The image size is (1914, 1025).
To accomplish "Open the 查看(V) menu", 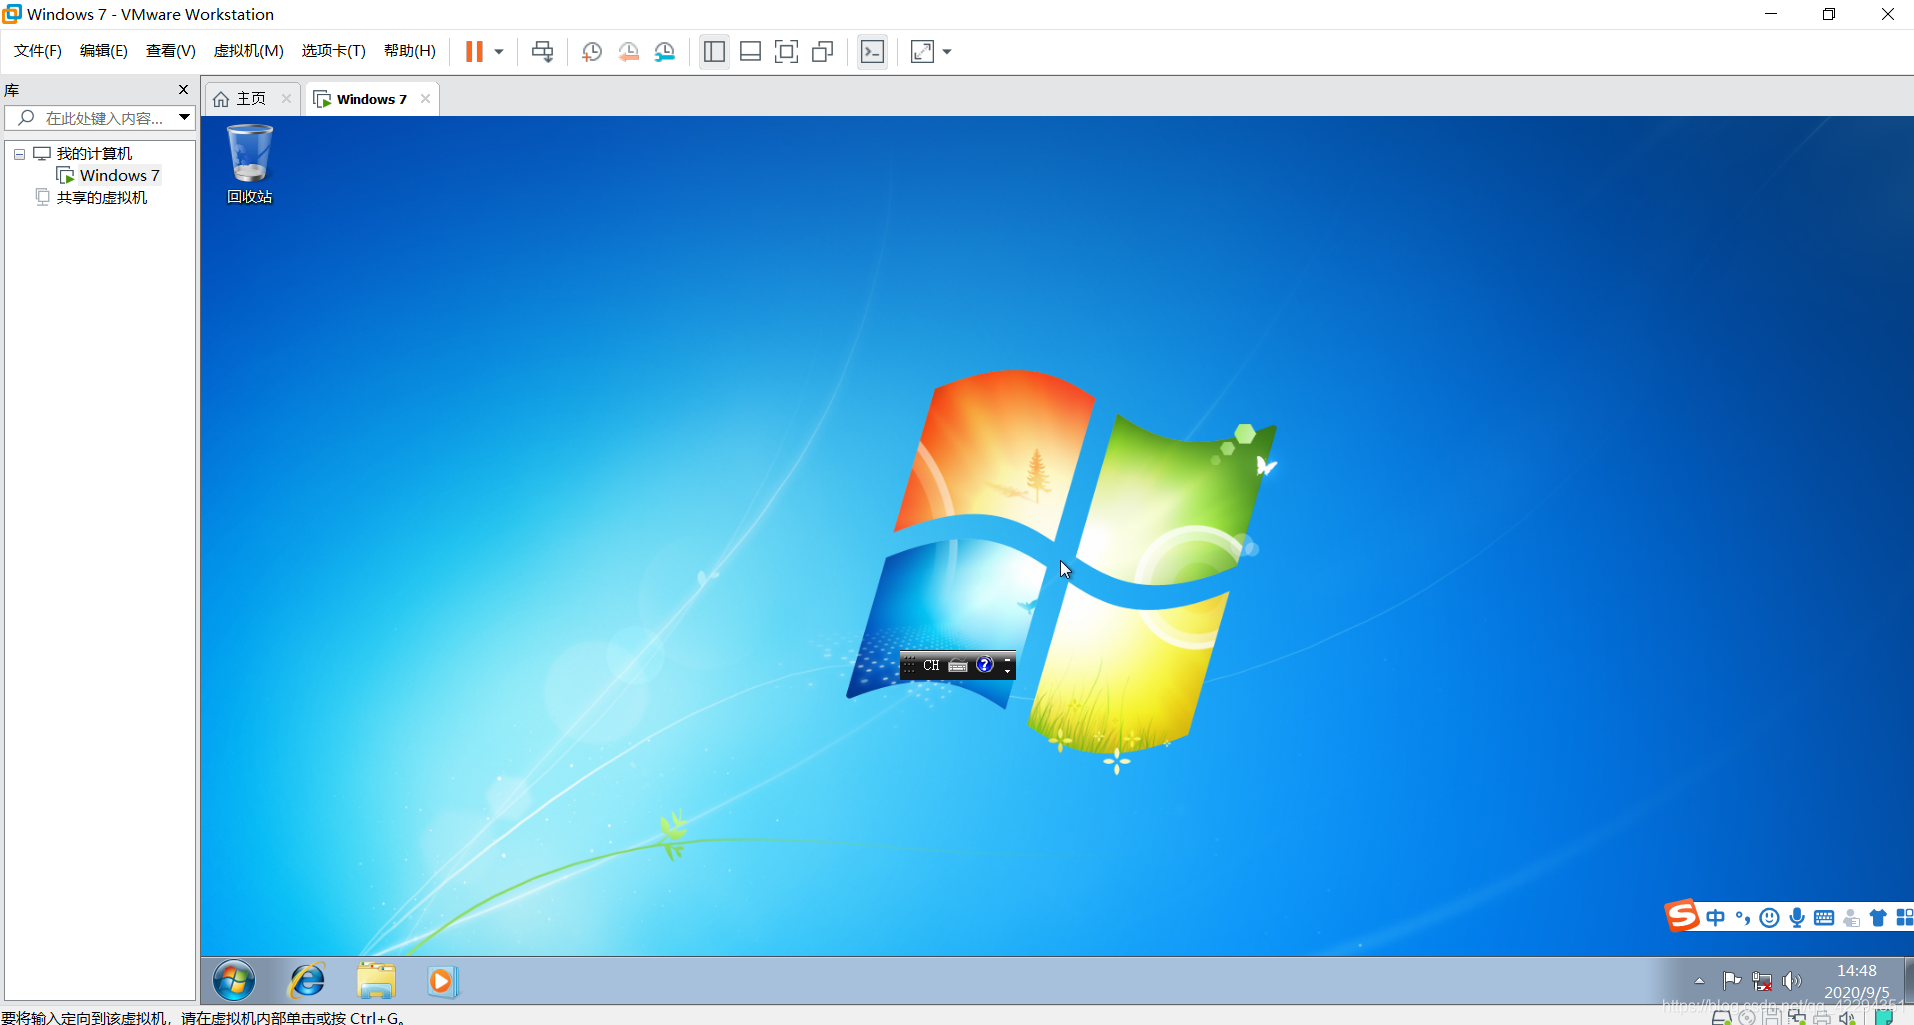I will [171, 51].
